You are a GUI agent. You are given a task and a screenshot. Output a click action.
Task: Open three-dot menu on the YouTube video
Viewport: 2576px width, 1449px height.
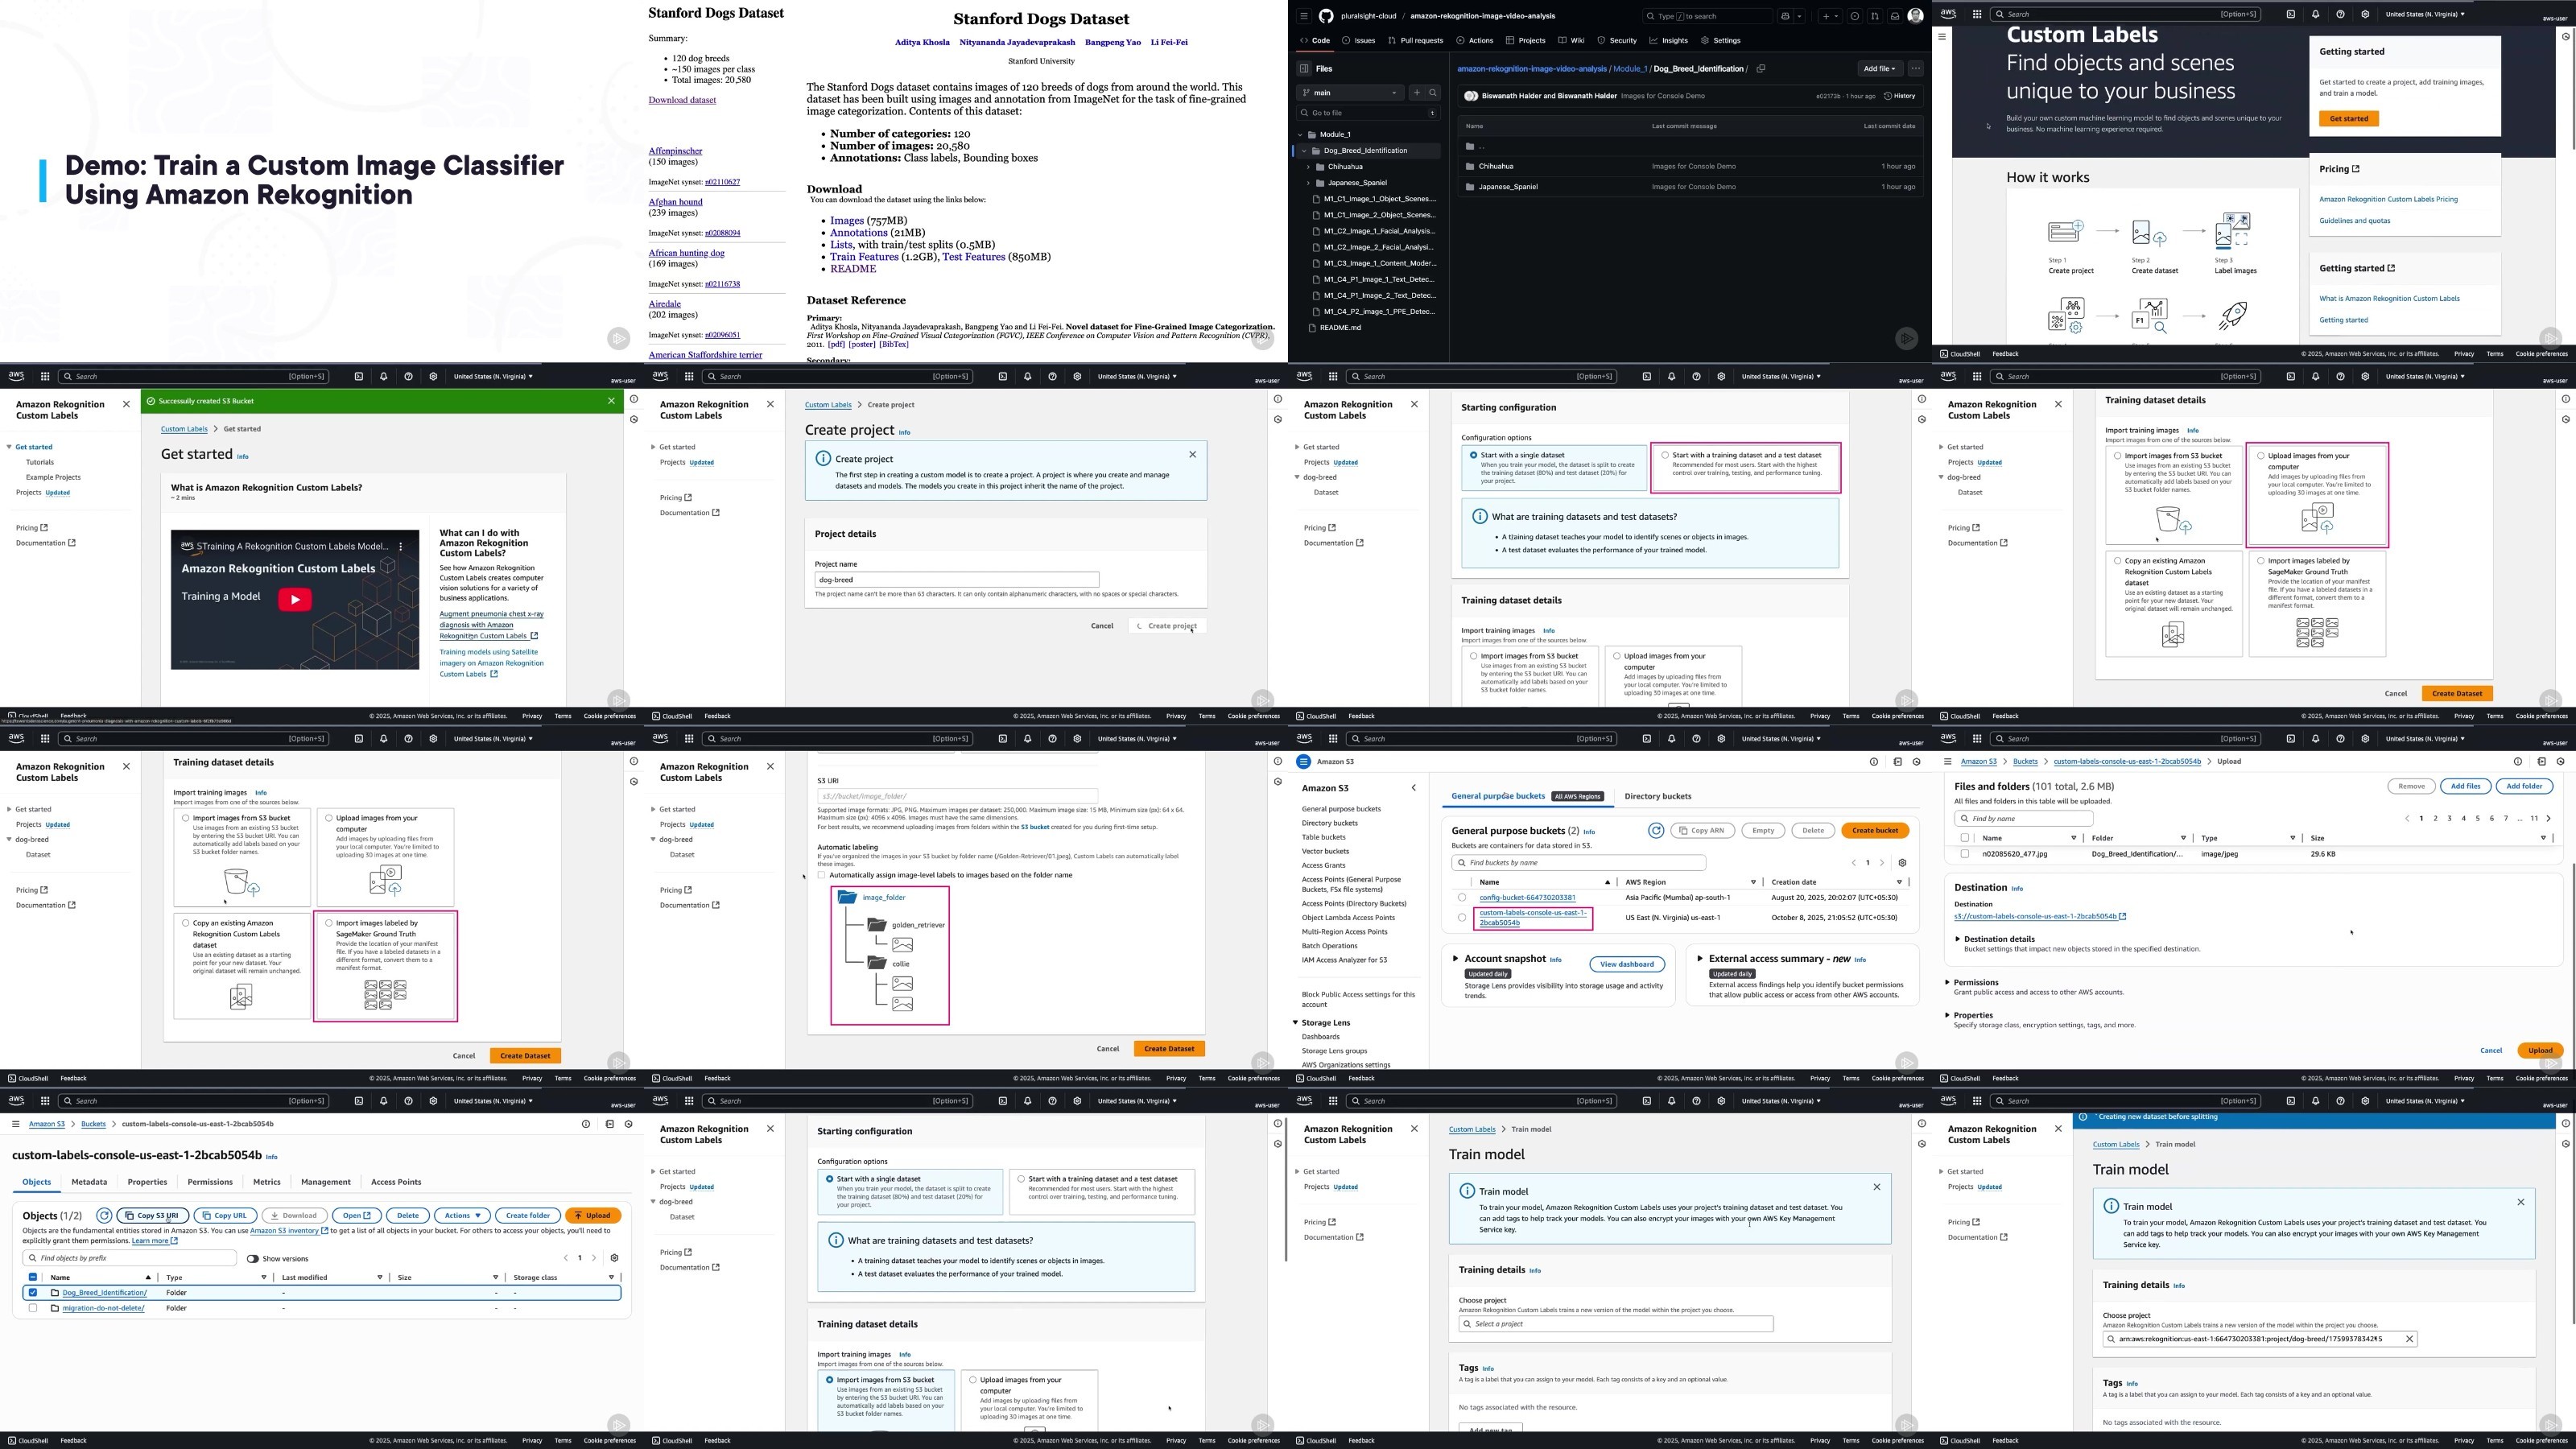[401, 546]
